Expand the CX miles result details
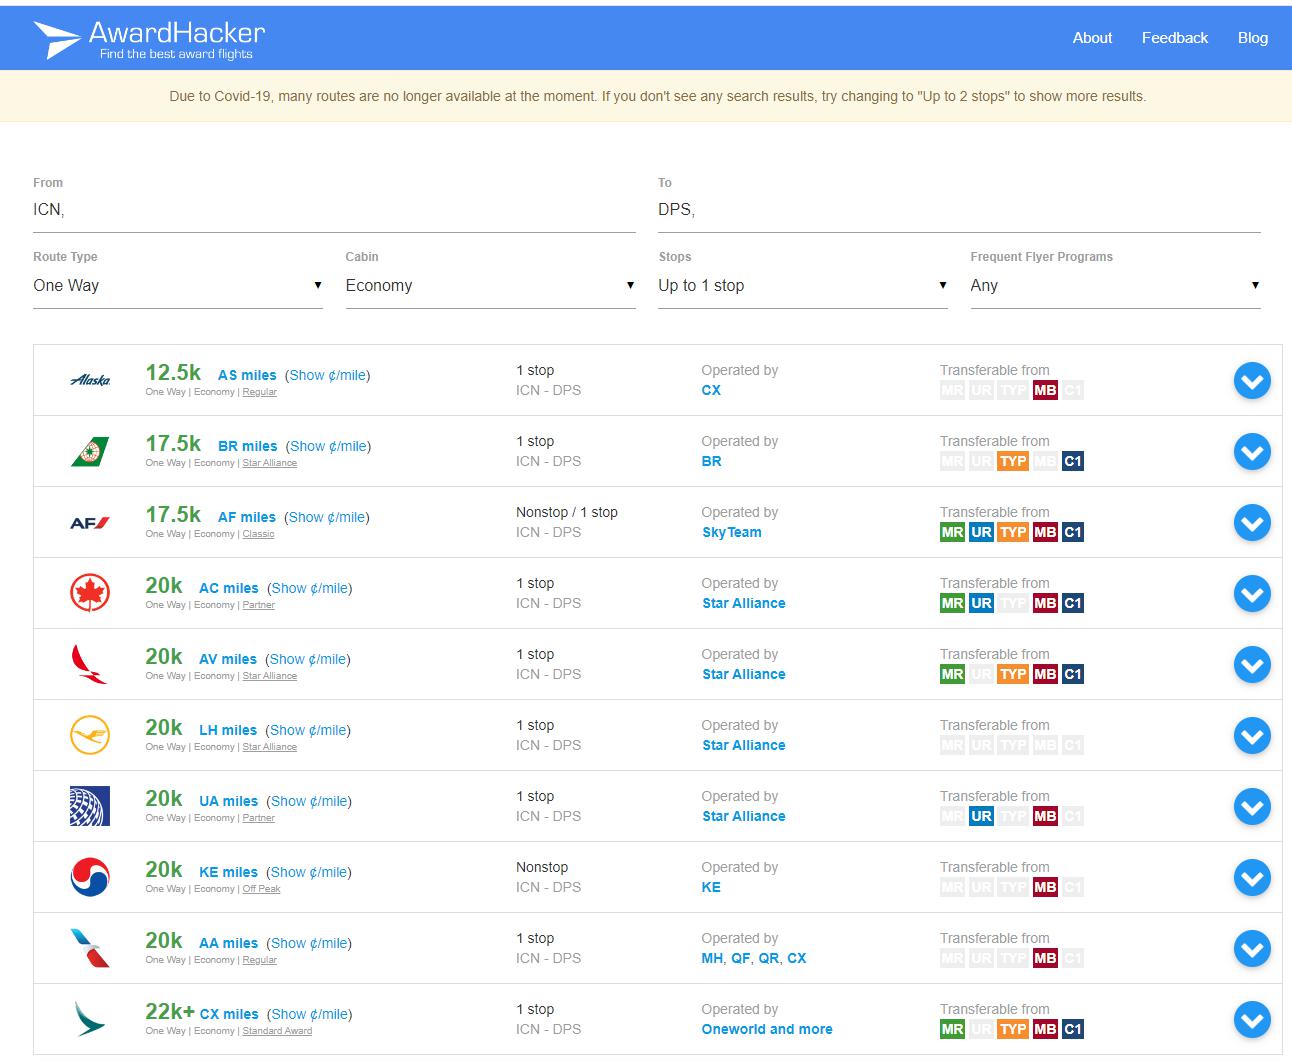1292x1061 pixels. [1252, 1020]
